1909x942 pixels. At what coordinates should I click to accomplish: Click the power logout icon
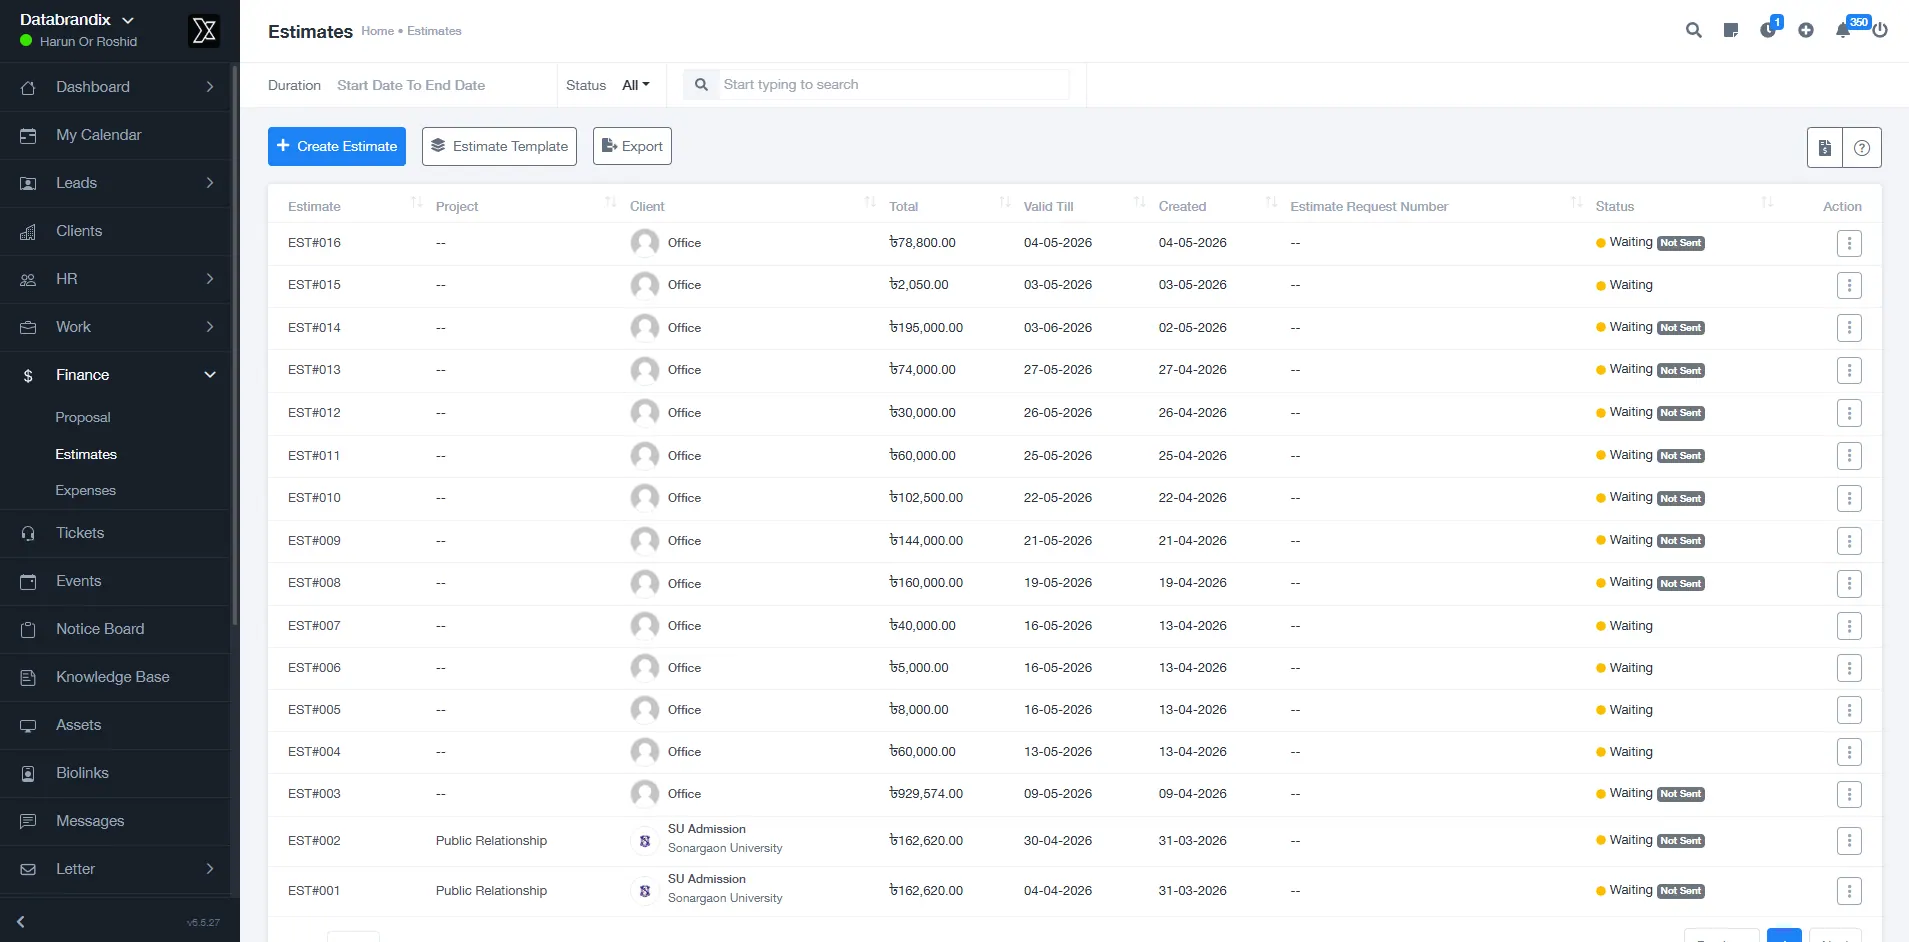1880,30
